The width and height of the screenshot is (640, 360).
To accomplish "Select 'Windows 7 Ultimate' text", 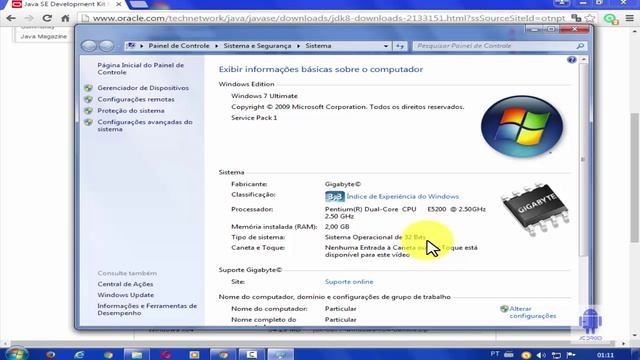I will click(264, 96).
